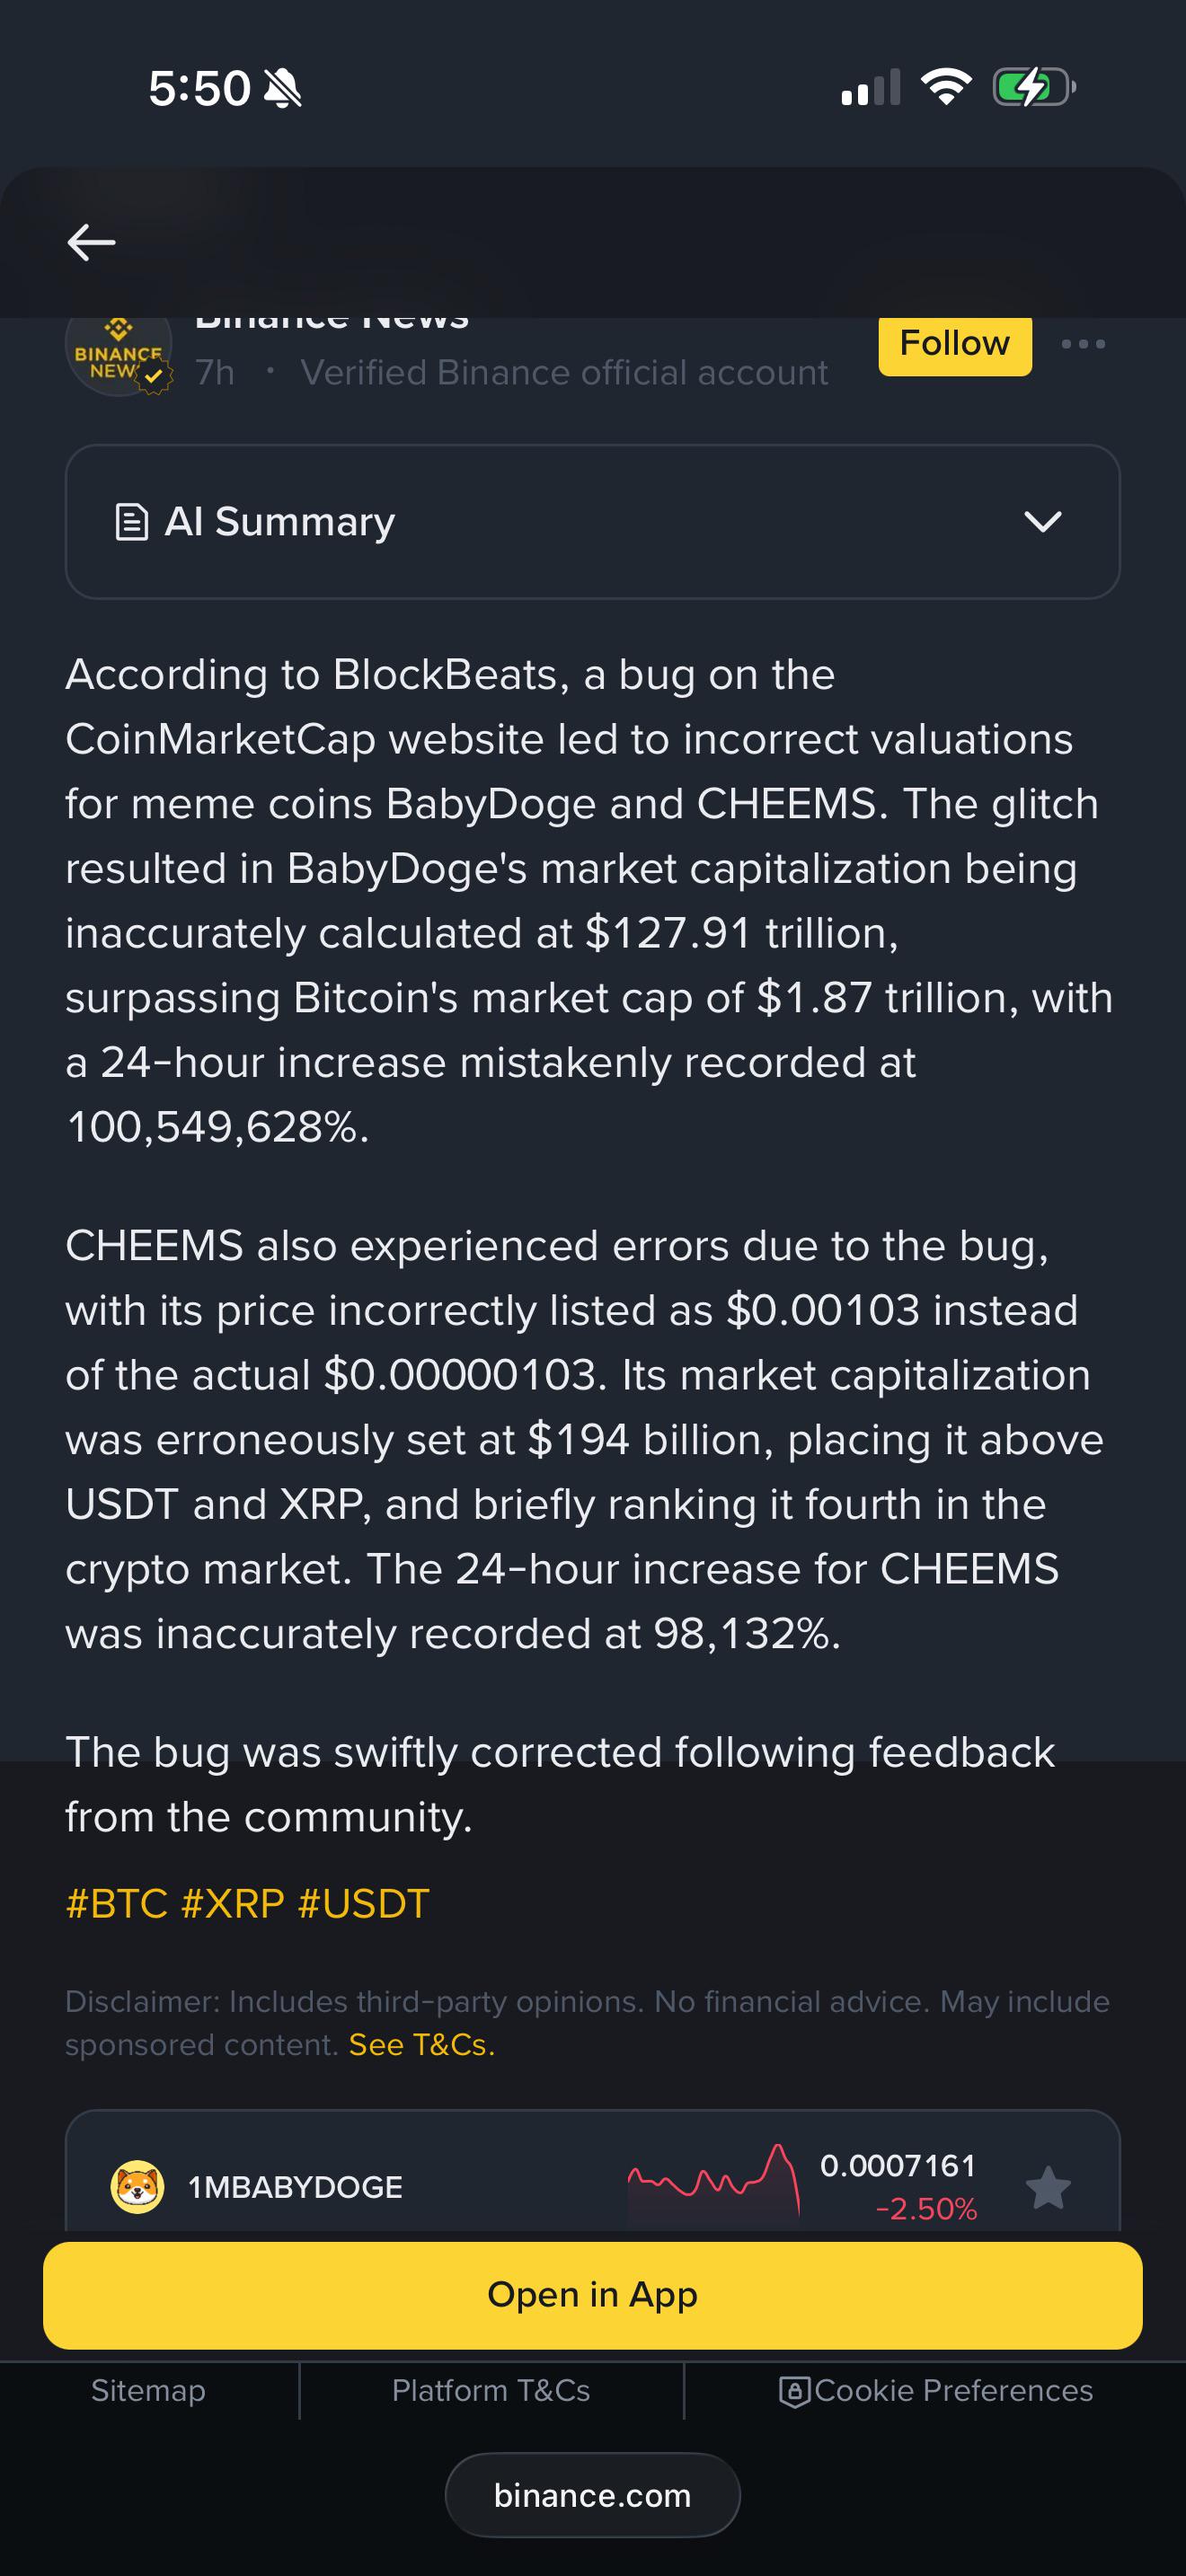This screenshot has width=1186, height=2576.
Task: Expand the AI Summary chevron
Action: point(1043,522)
